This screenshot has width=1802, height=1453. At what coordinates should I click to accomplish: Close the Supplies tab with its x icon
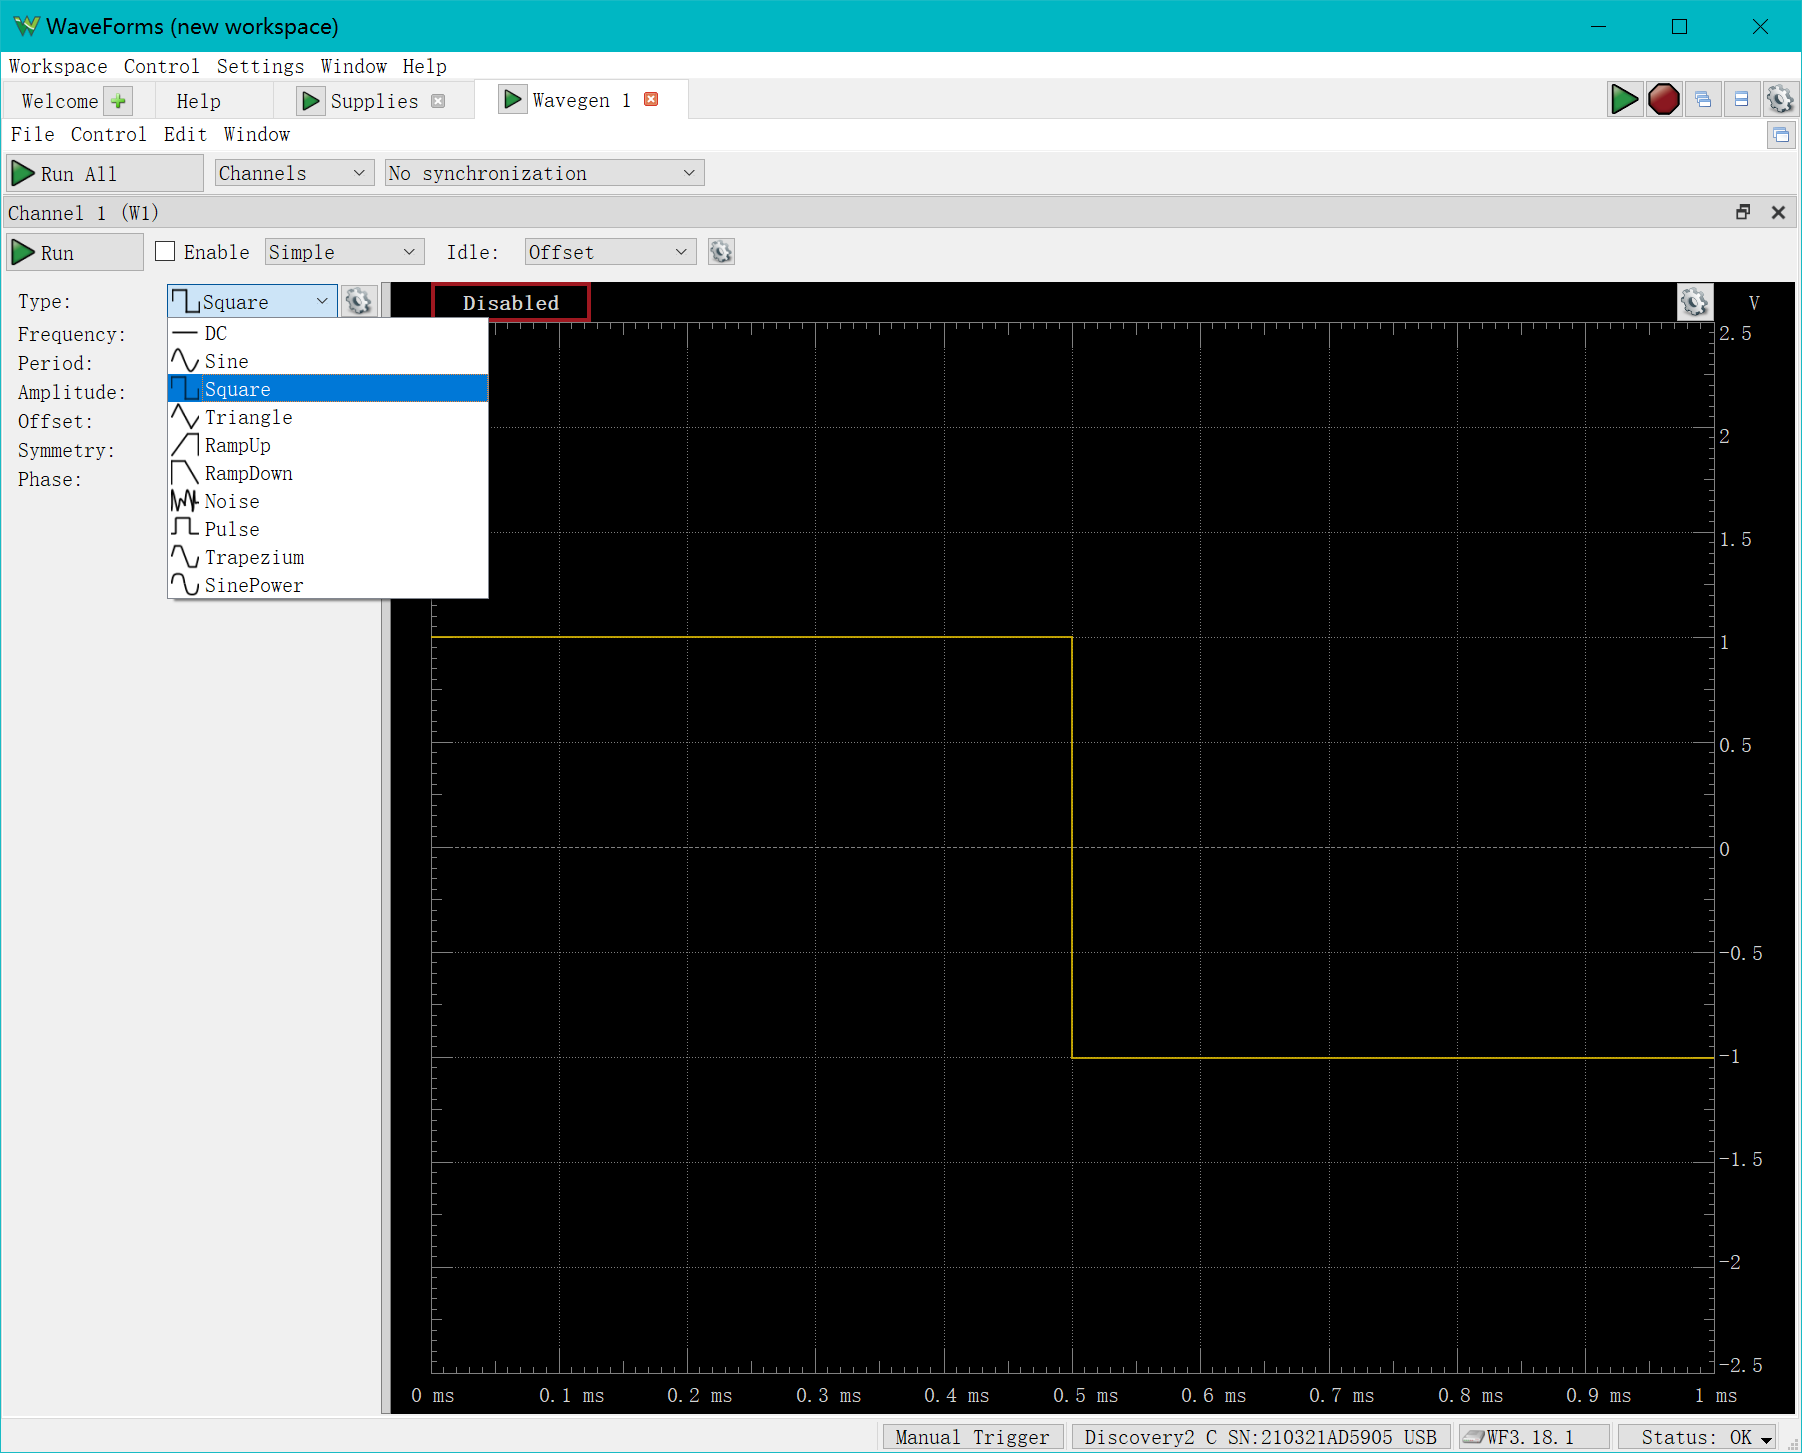point(438,101)
